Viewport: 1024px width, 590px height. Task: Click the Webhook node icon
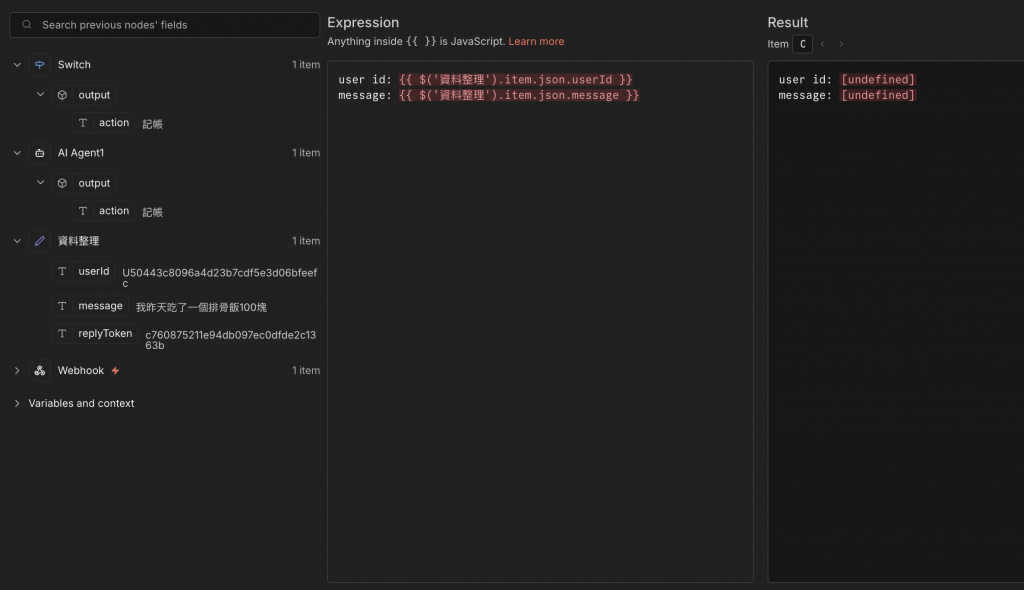pos(40,370)
